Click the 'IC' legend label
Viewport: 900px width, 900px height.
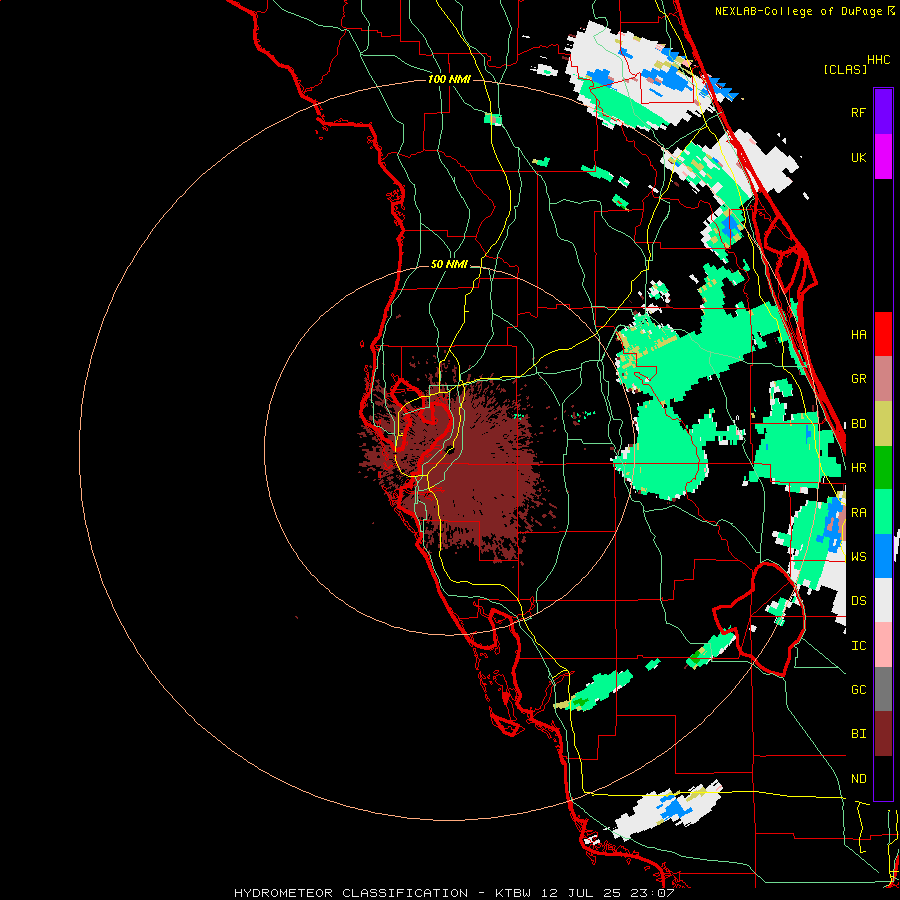[858, 646]
